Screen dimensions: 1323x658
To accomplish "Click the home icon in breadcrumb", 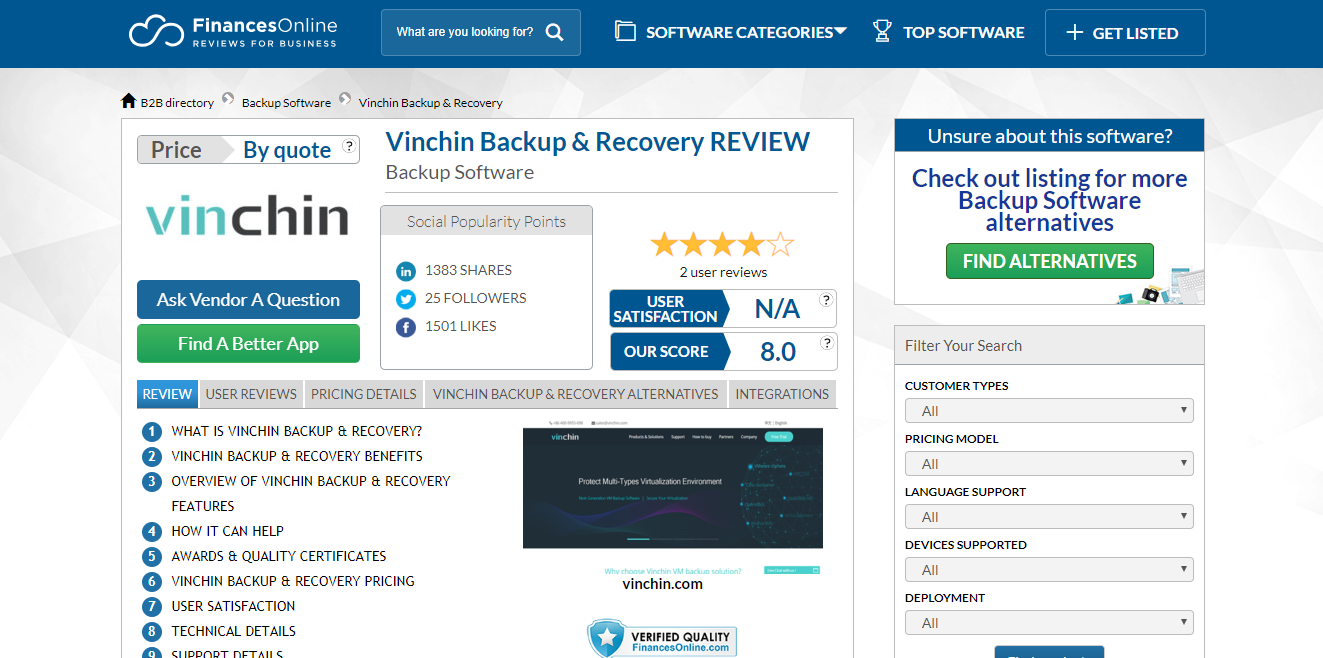I will click(128, 101).
